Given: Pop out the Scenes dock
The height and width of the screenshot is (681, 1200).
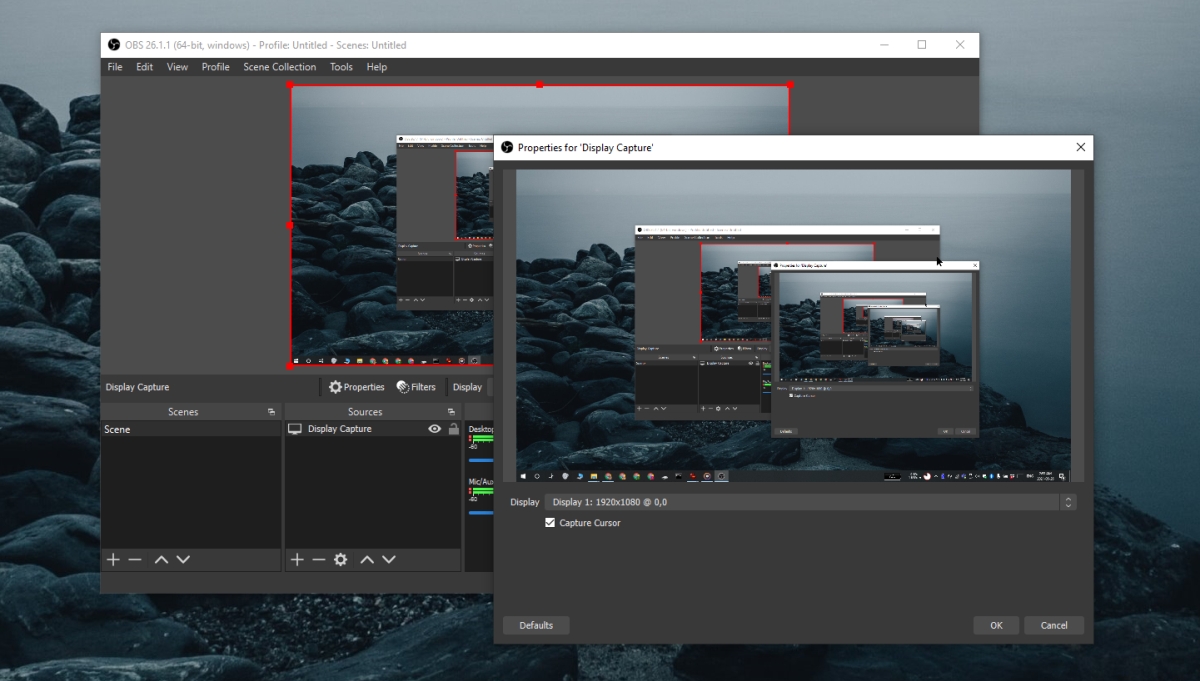Looking at the screenshot, I should point(271,412).
